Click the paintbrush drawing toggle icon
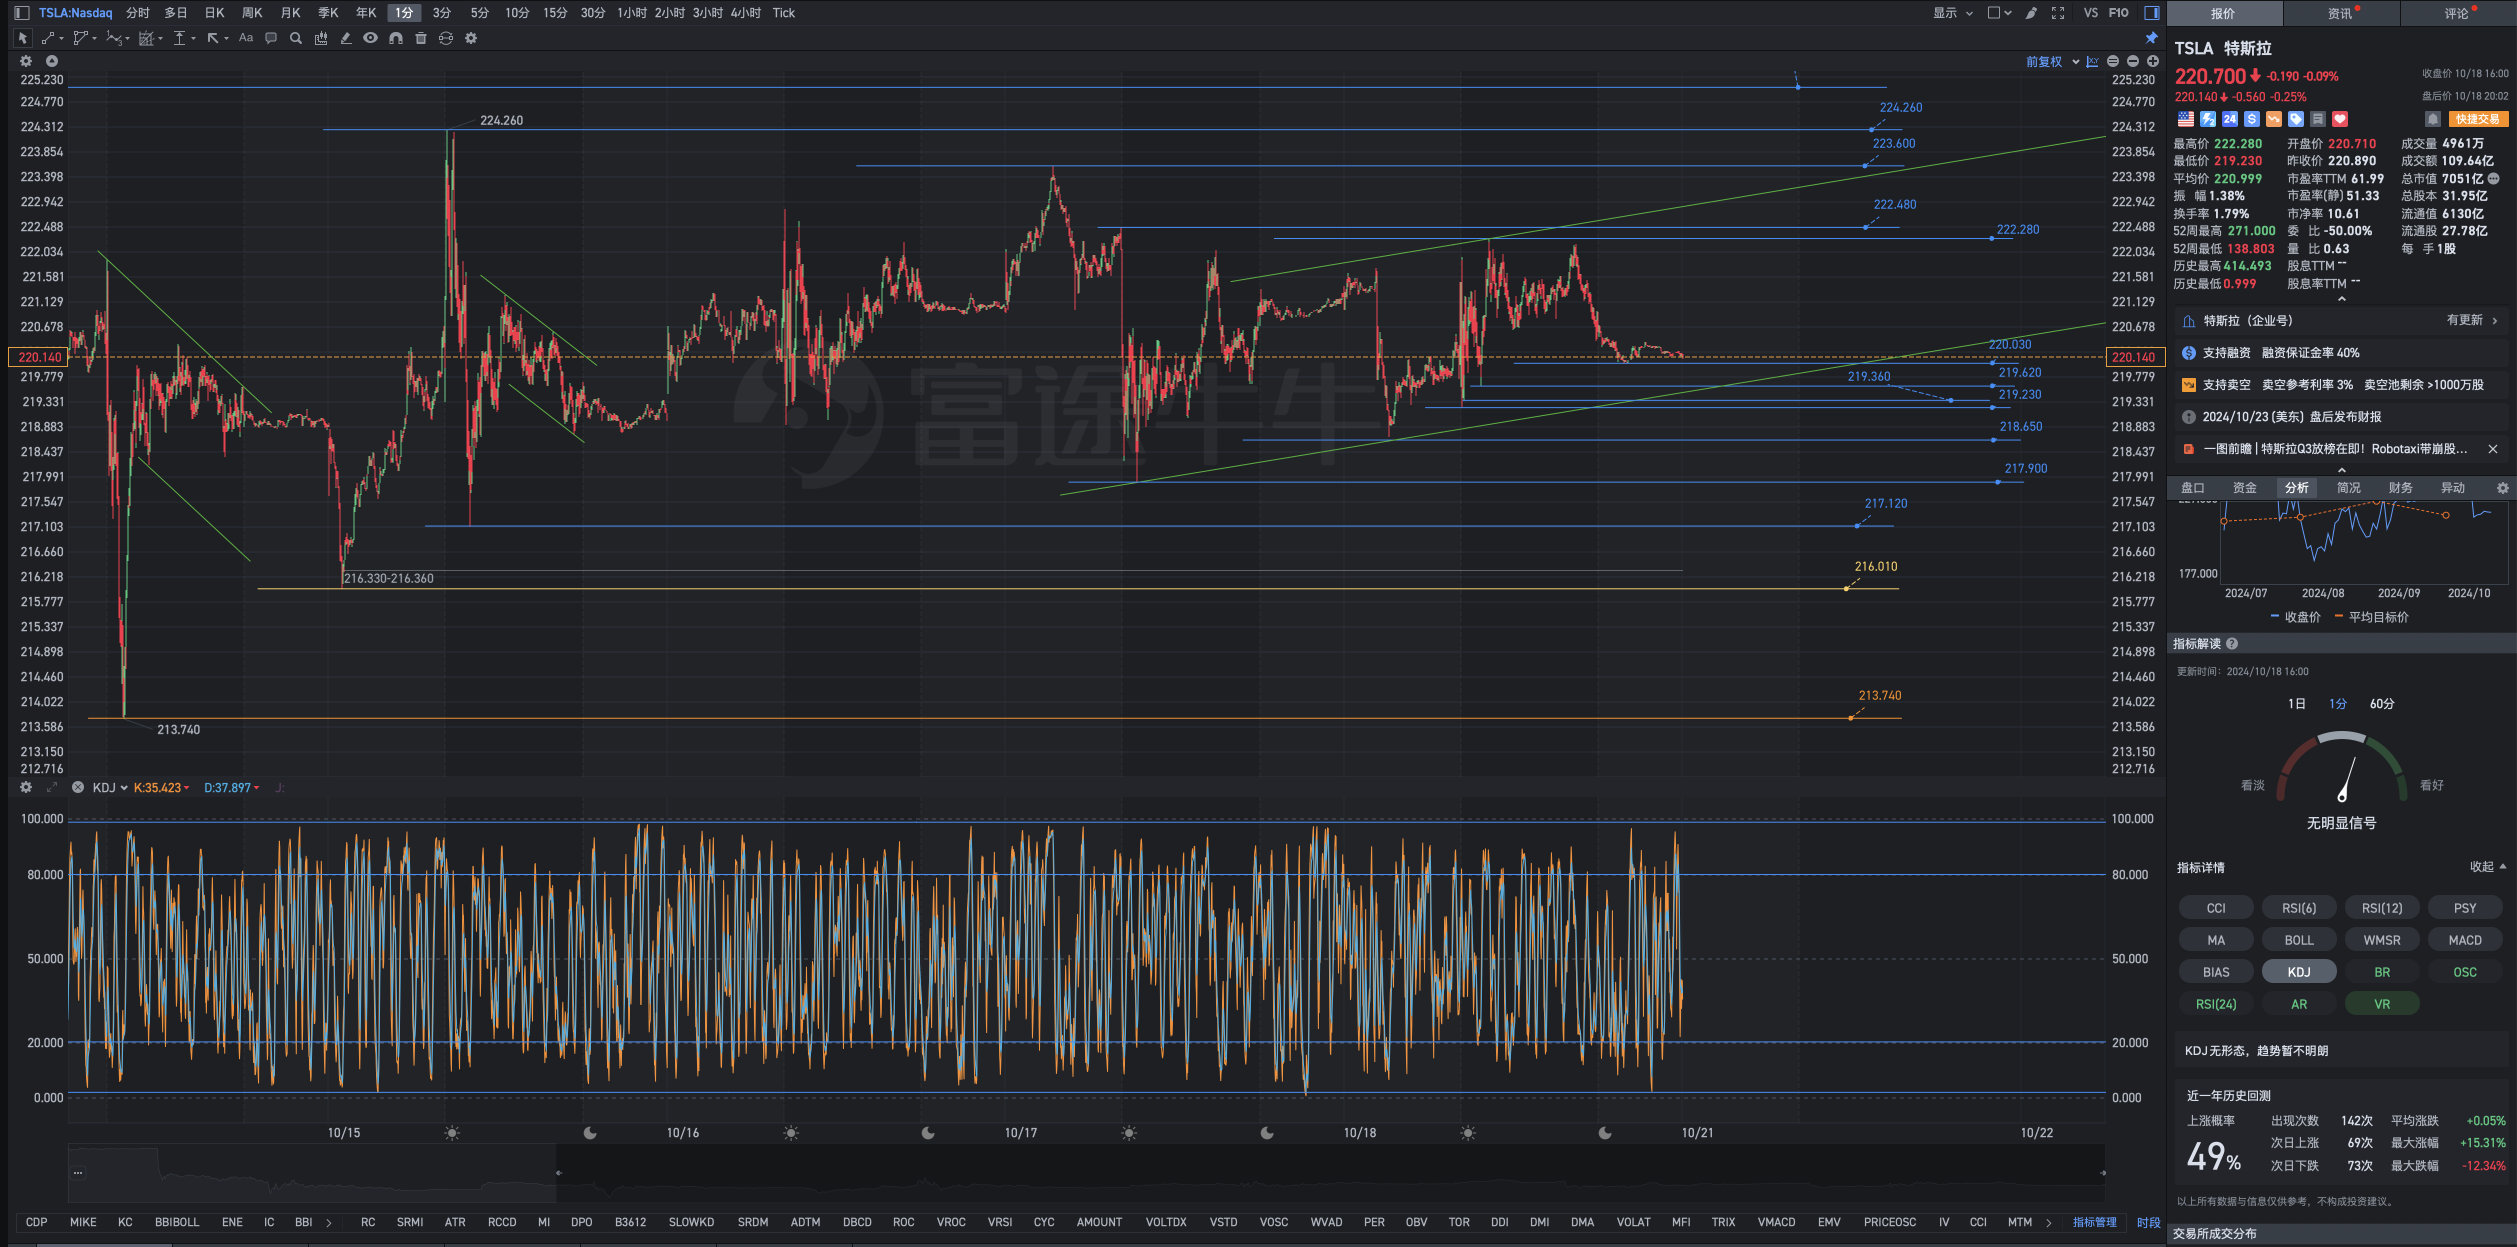Screen dimensions: 2517x1247 2031,13
